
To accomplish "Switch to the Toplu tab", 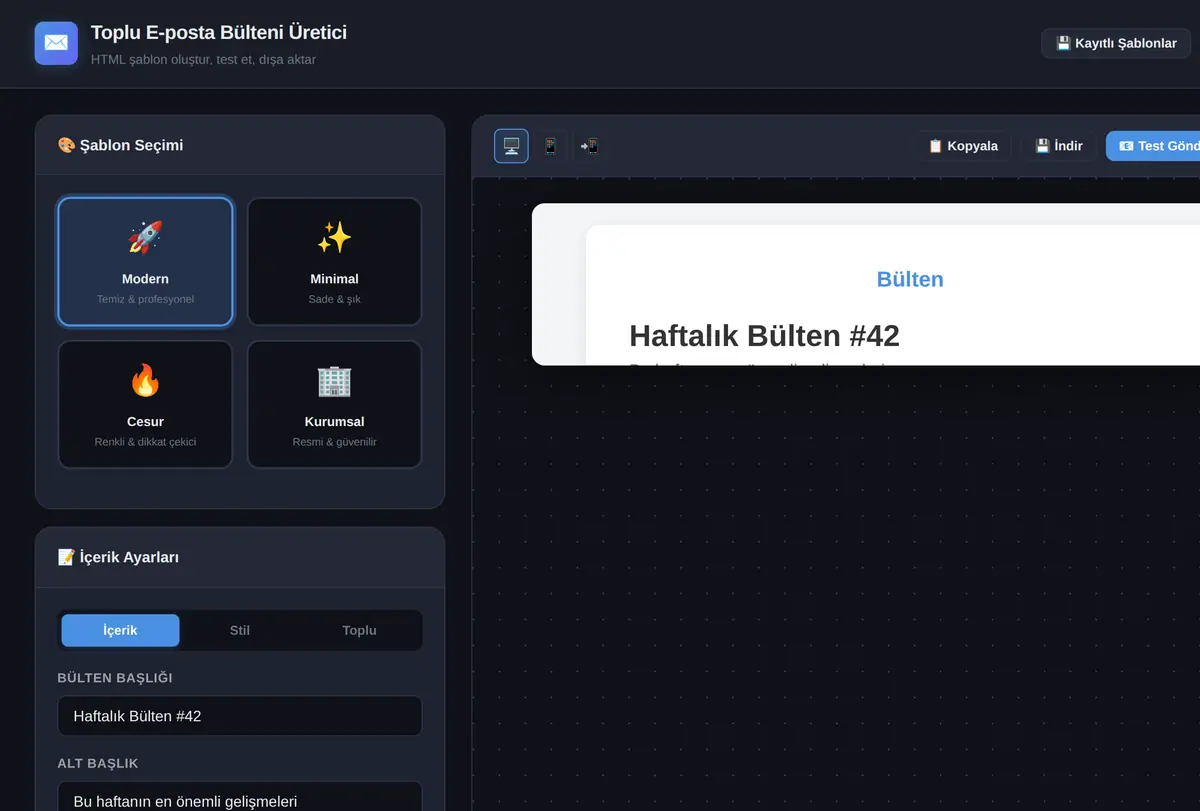I will (359, 630).
